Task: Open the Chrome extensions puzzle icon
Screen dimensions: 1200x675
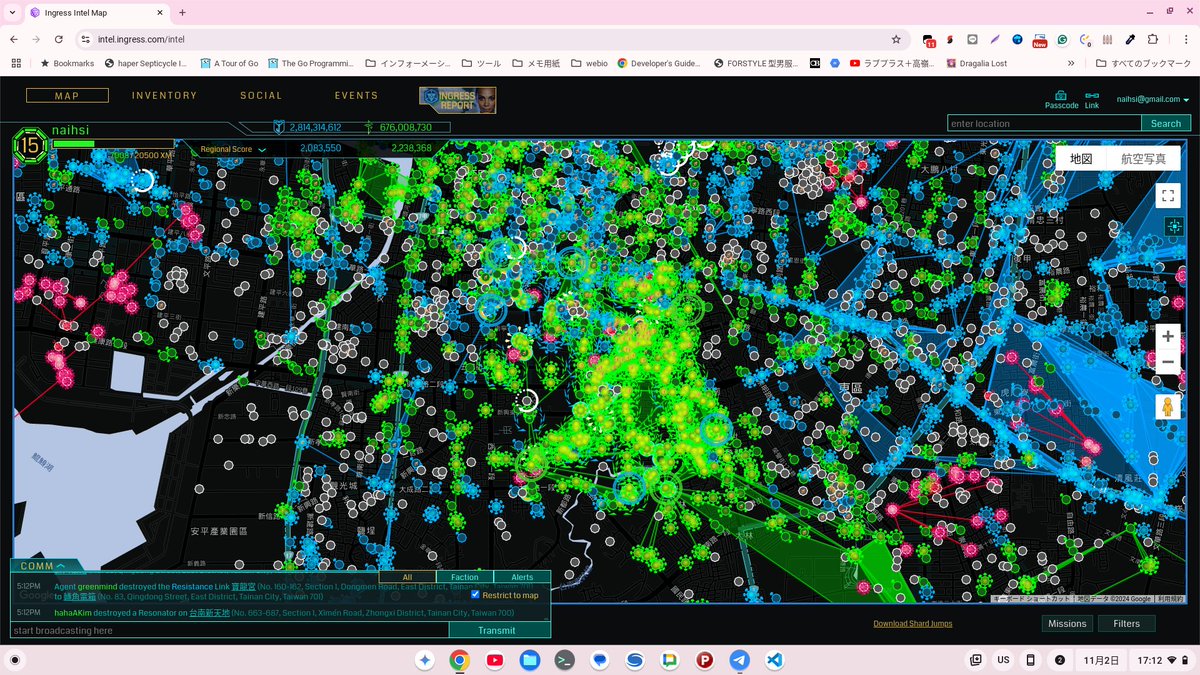Action: click(x=1153, y=39)
